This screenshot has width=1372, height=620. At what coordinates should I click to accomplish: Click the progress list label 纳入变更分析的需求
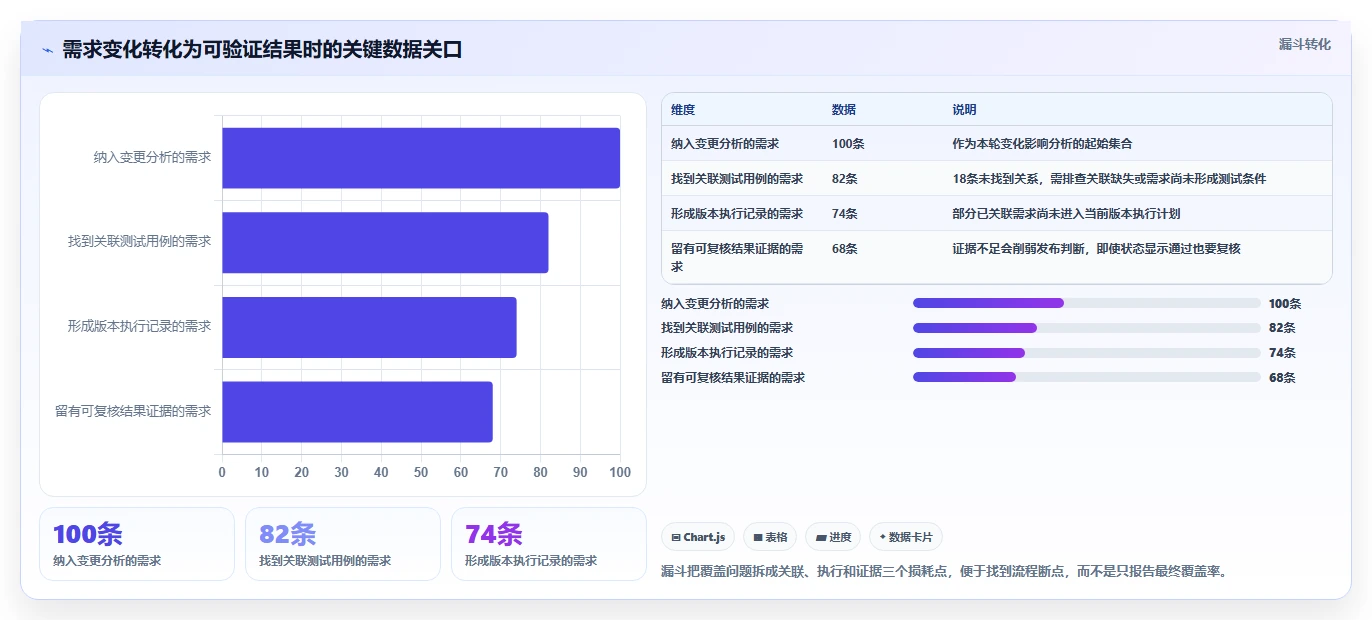pos(716,303)
